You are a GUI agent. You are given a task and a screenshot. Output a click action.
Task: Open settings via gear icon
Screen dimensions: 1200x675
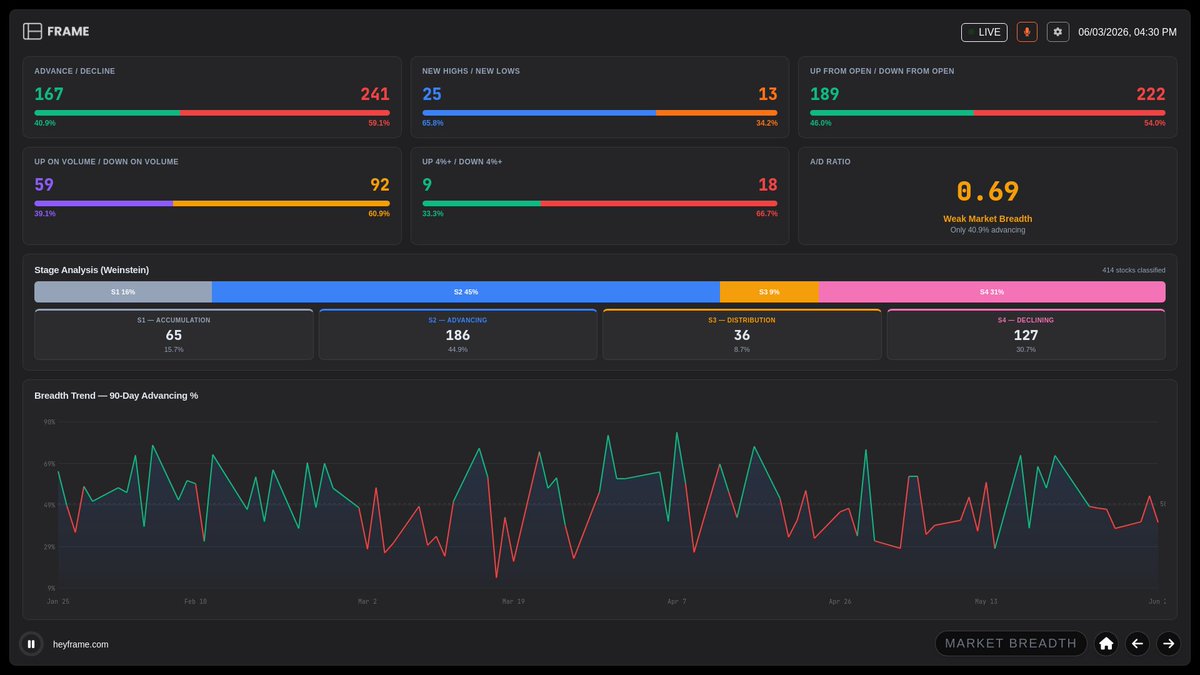click(1058, 32)
